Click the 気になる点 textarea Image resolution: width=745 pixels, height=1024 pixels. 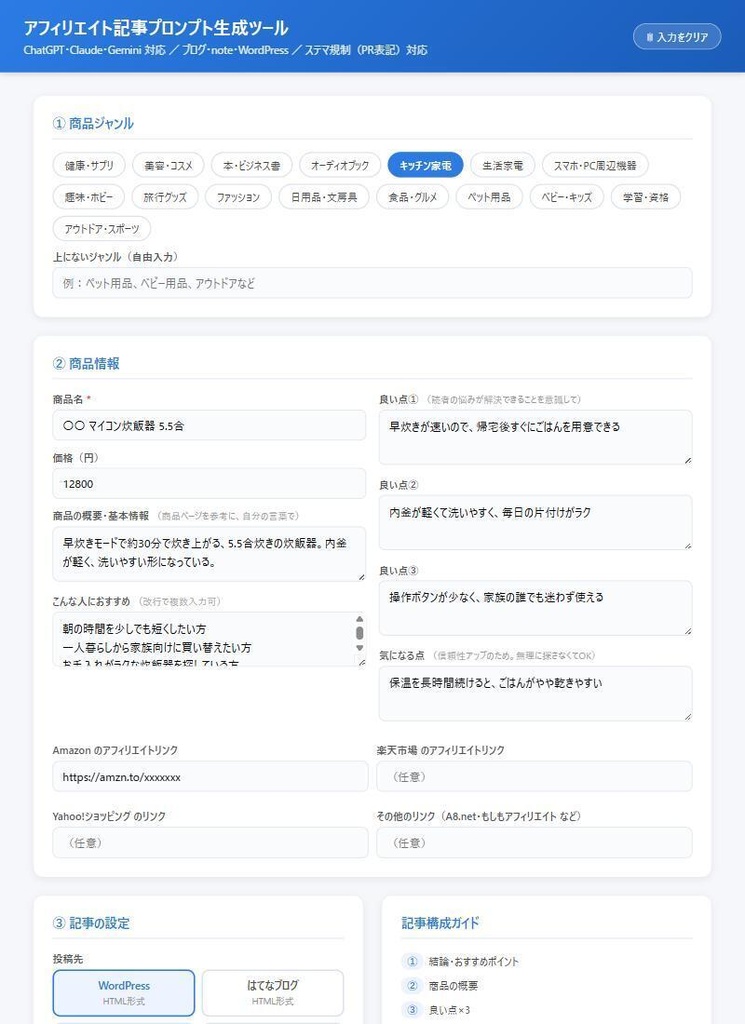535,693
